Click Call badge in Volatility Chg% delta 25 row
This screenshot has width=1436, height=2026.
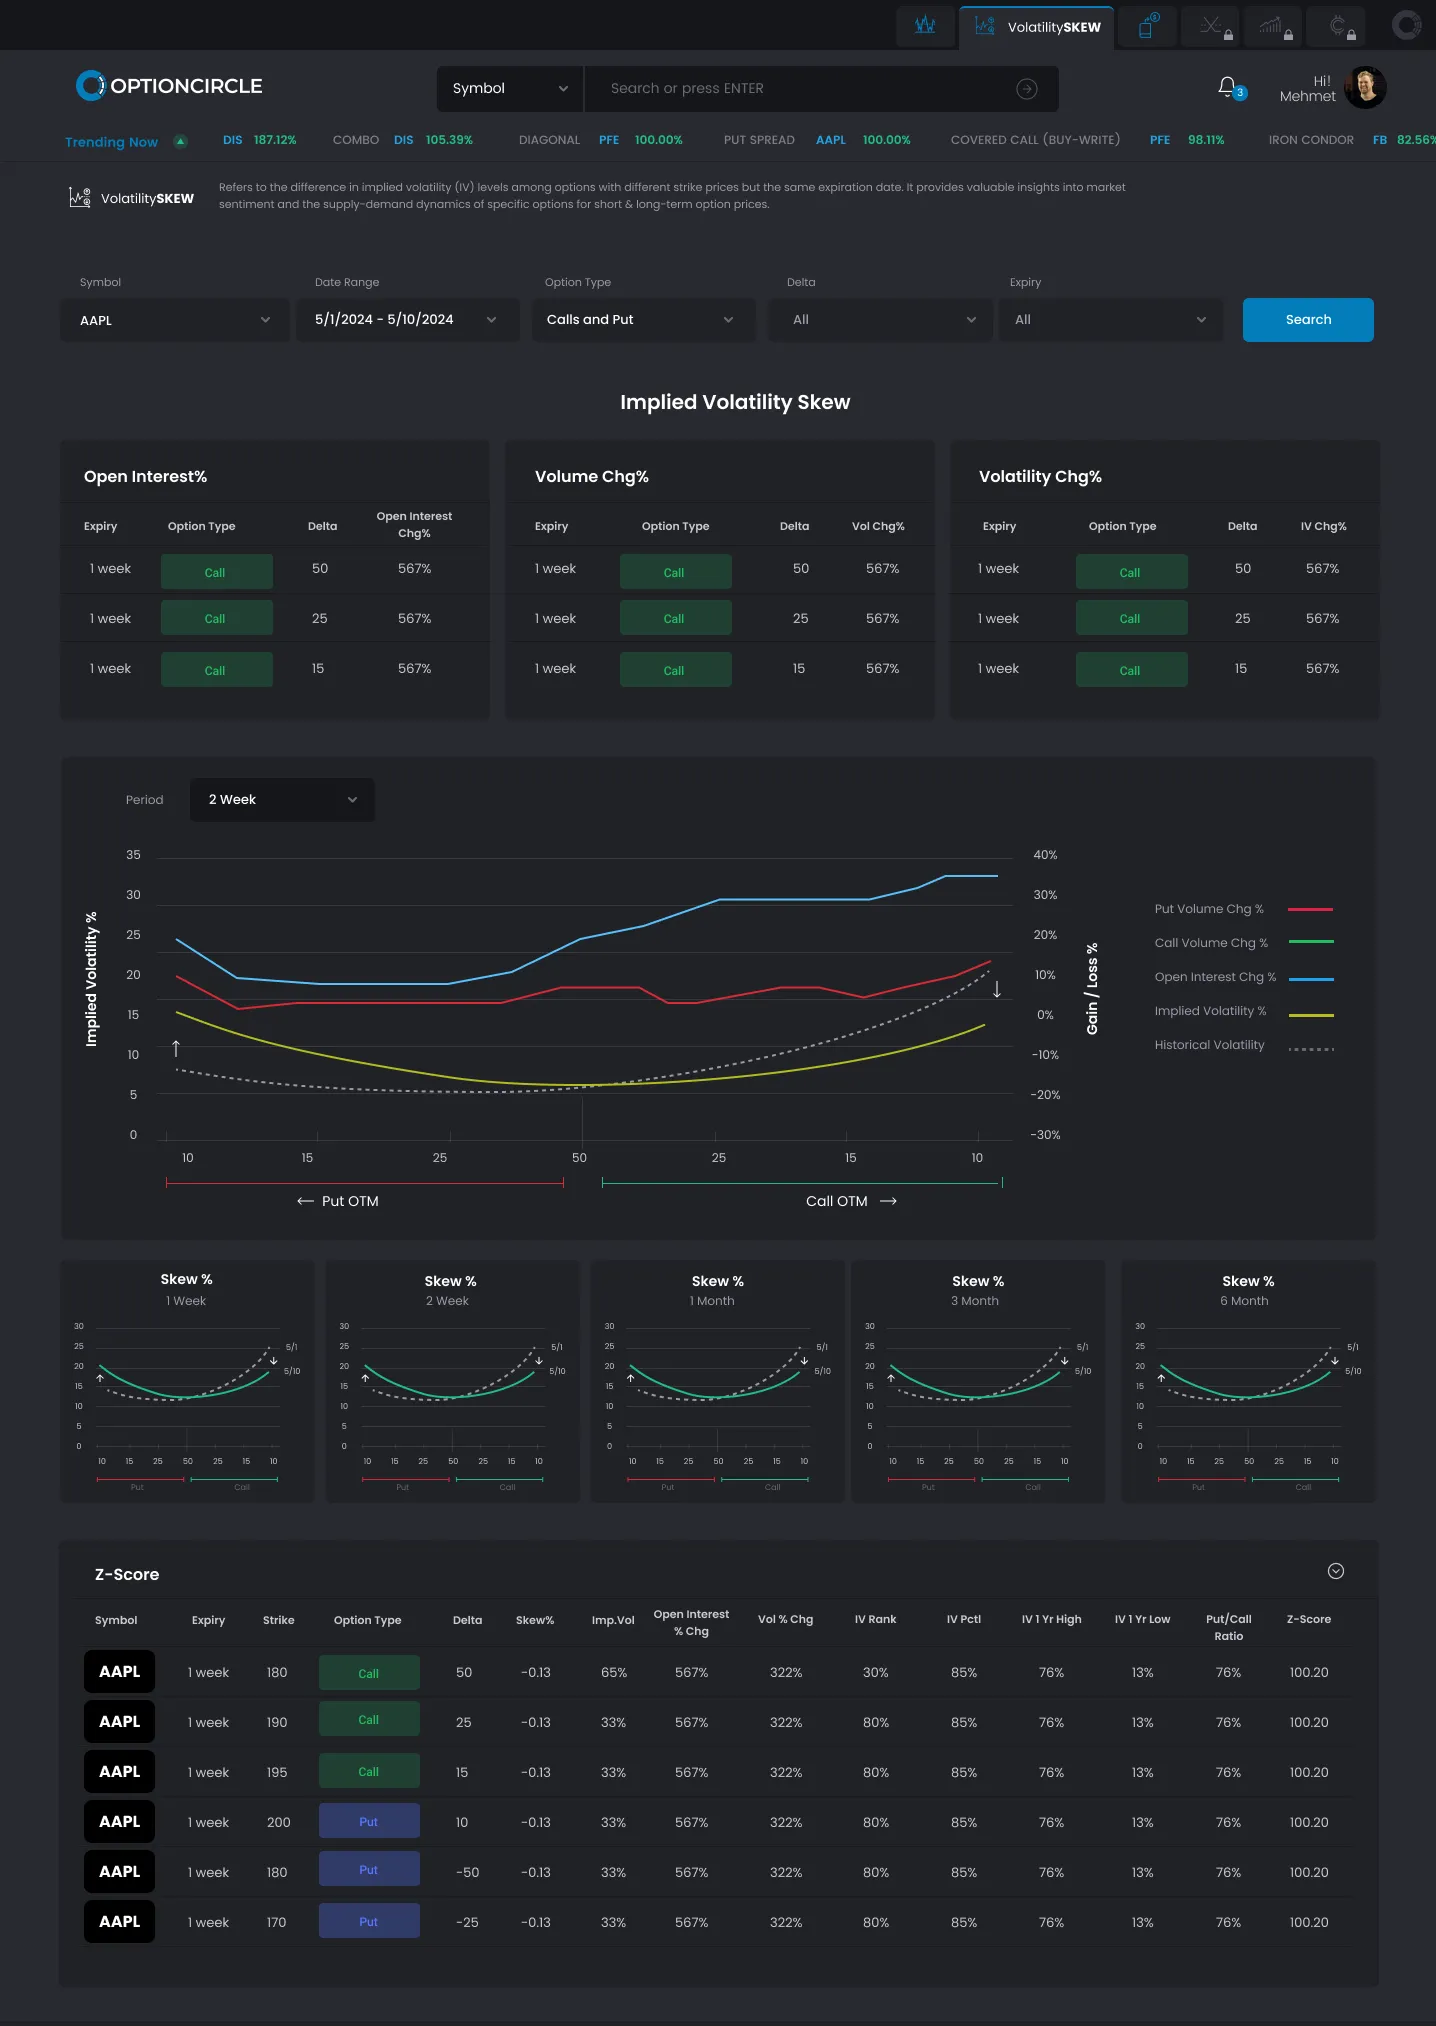[1131, 618]
